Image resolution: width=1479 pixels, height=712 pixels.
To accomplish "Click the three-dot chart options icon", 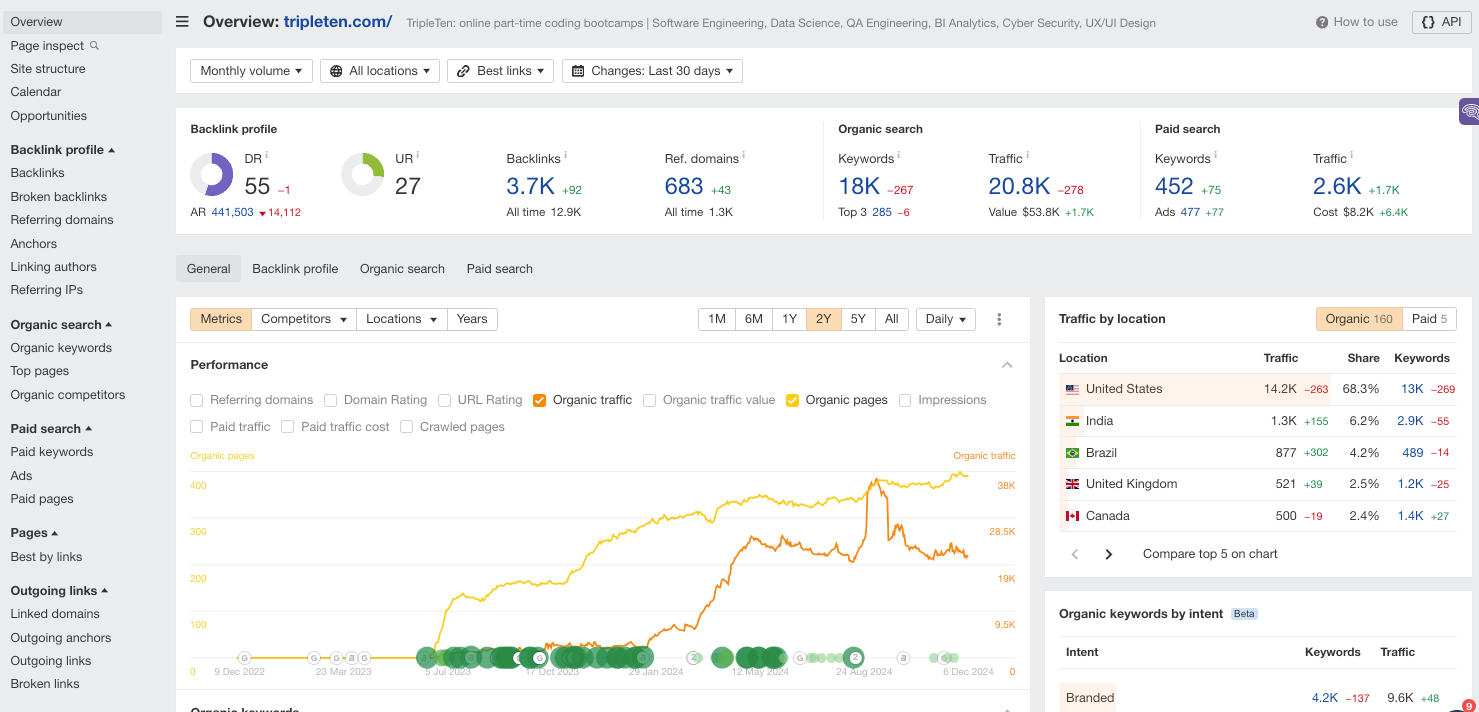I will coord(999,319).
